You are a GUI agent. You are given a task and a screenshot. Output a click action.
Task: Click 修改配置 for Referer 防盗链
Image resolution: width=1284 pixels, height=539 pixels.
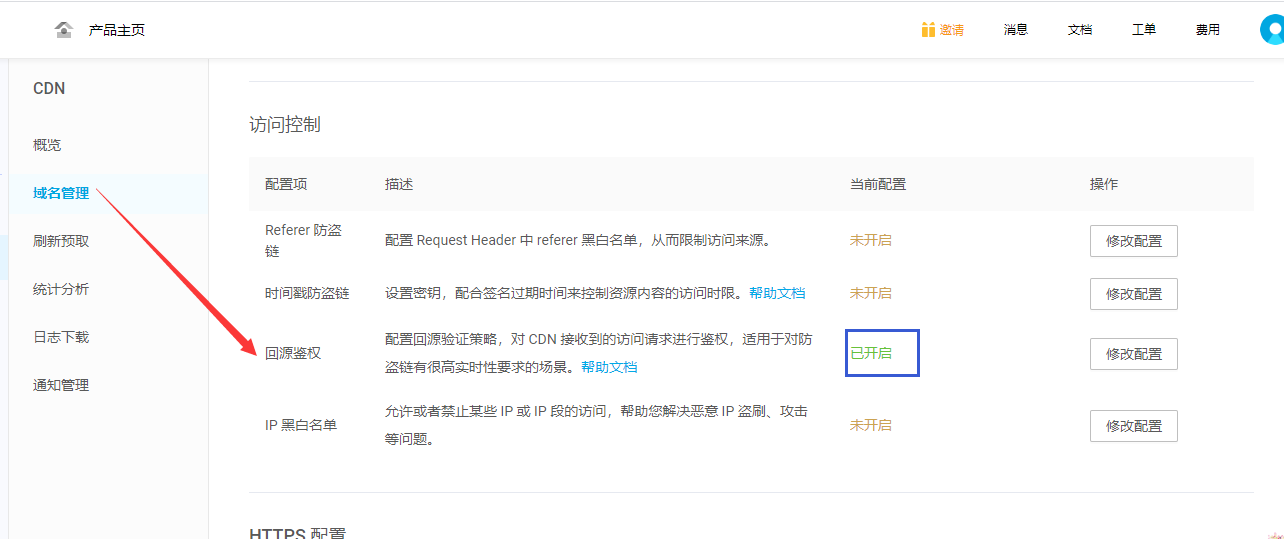[1133, 241]
